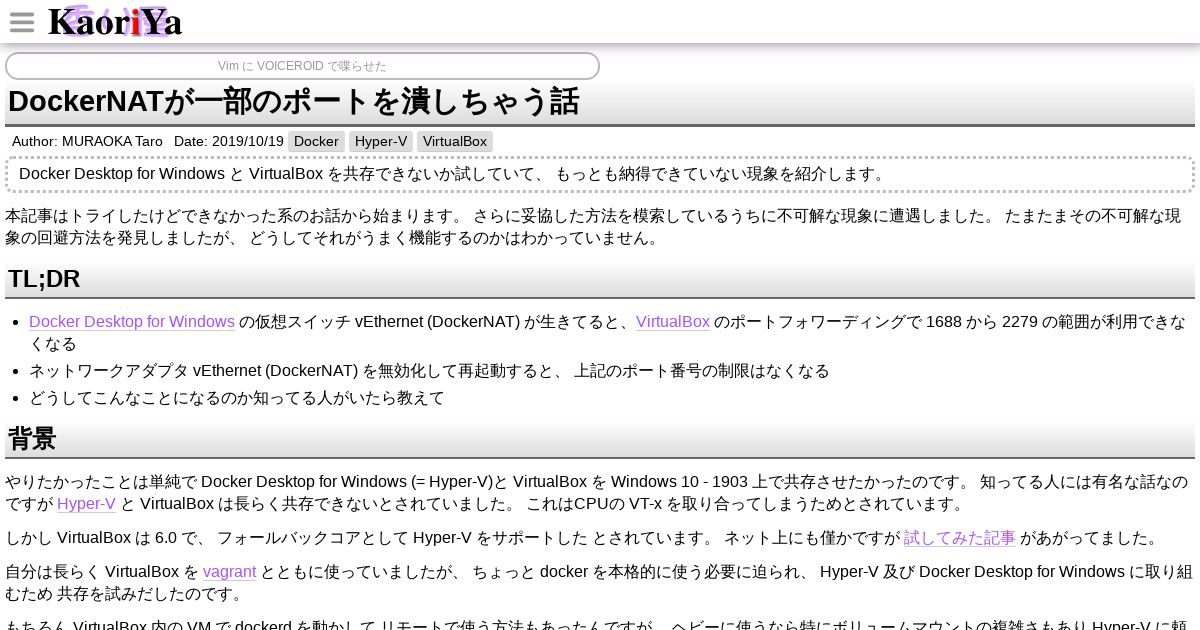Click the 'TL;DR' section heading
Image resolution: width=1200 pixels, height=630 pixels.
tap(44, 279)
